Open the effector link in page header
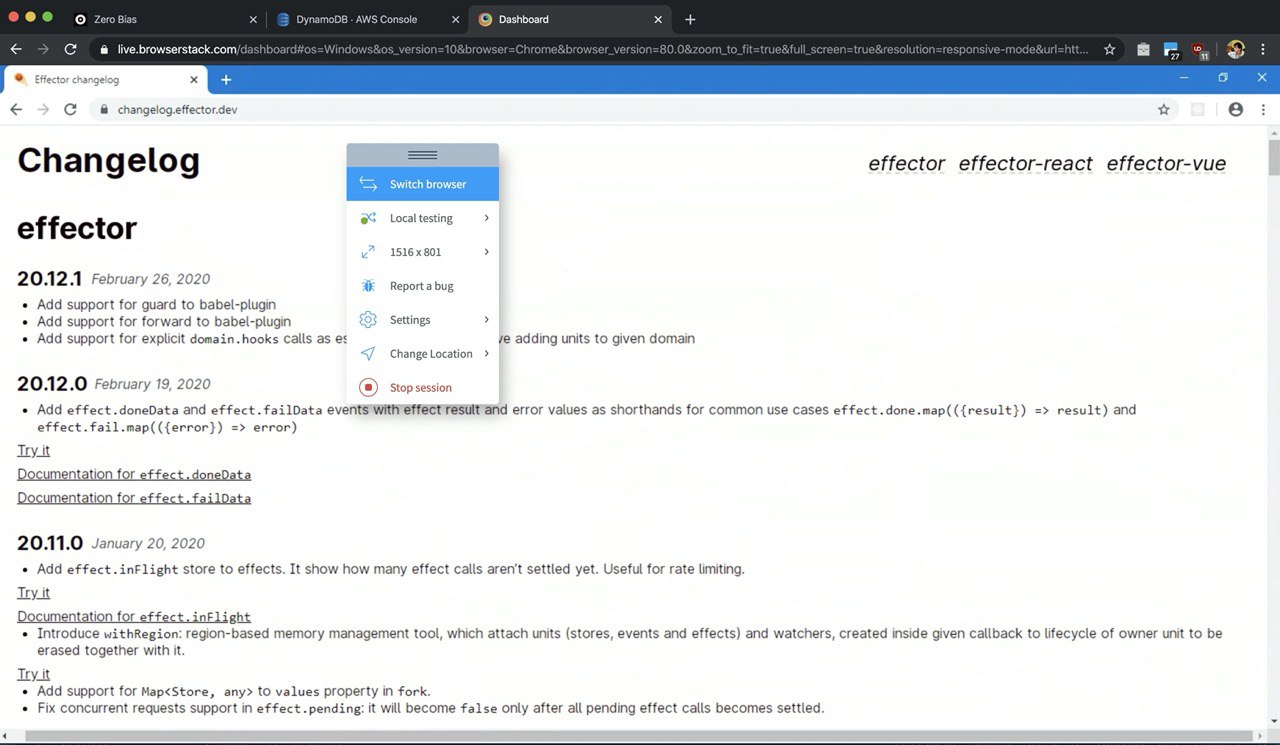1280x745 pixels. [x=906, y=164]
